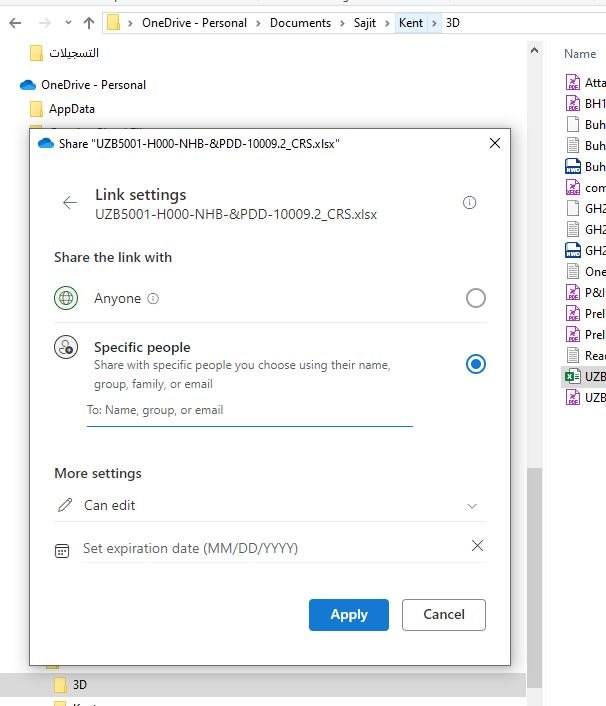Open recent locations dropdown arrow
The width and height of the screenshot is (606, 706).
point(68,22)
